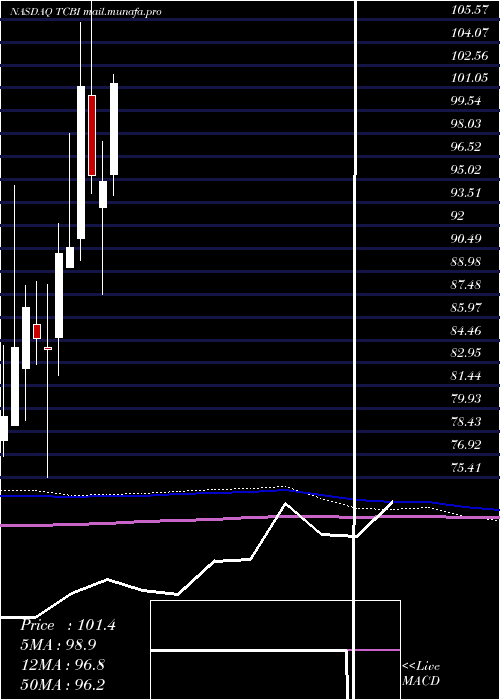The image size is (500, 700).
Task: Click the '12MA : 96.8' readout
Action: tap(63, 665)
